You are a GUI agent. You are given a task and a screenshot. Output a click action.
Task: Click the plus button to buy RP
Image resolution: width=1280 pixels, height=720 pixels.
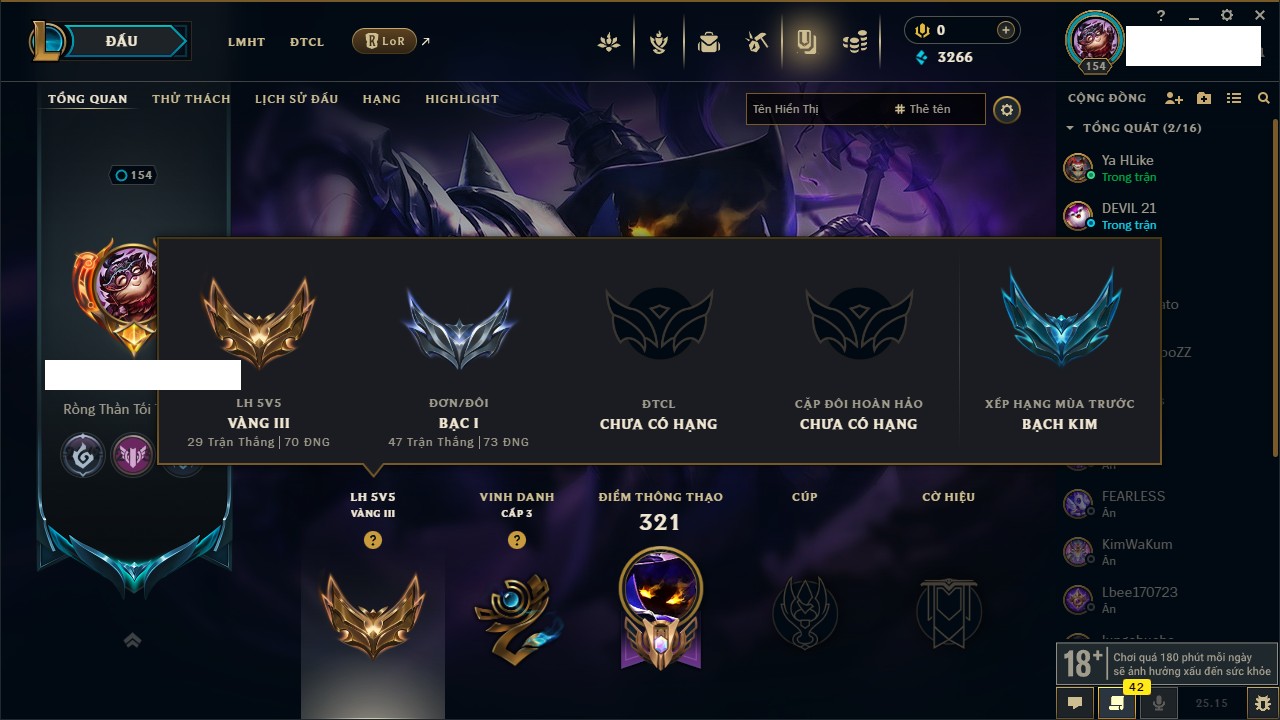pos(1006,30)
